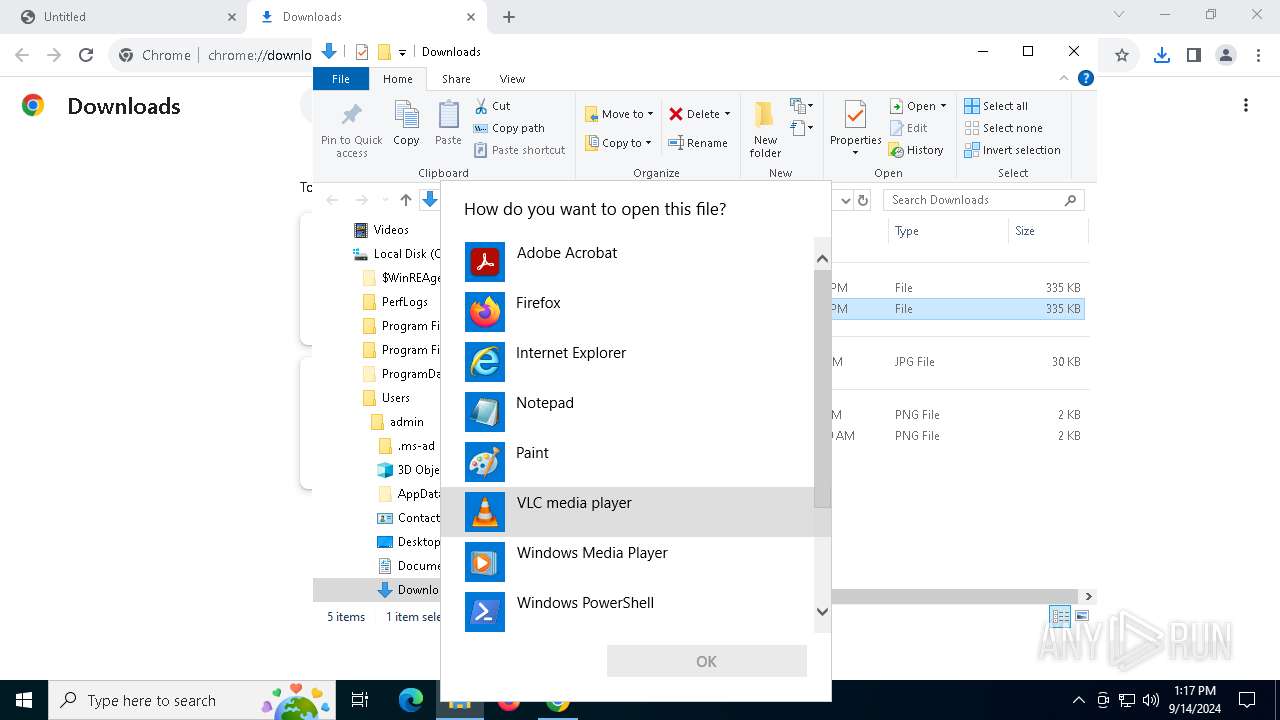Click the JPG File row
The image size is (1280, 720).
958,362
